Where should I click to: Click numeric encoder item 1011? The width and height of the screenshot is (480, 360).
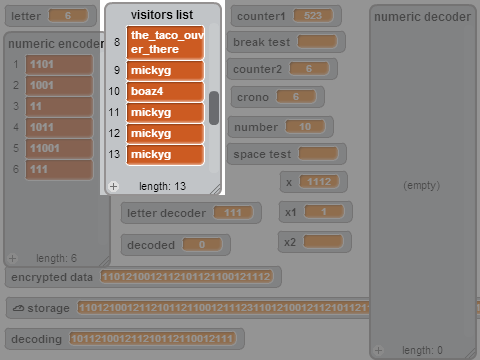coord(59,127)
